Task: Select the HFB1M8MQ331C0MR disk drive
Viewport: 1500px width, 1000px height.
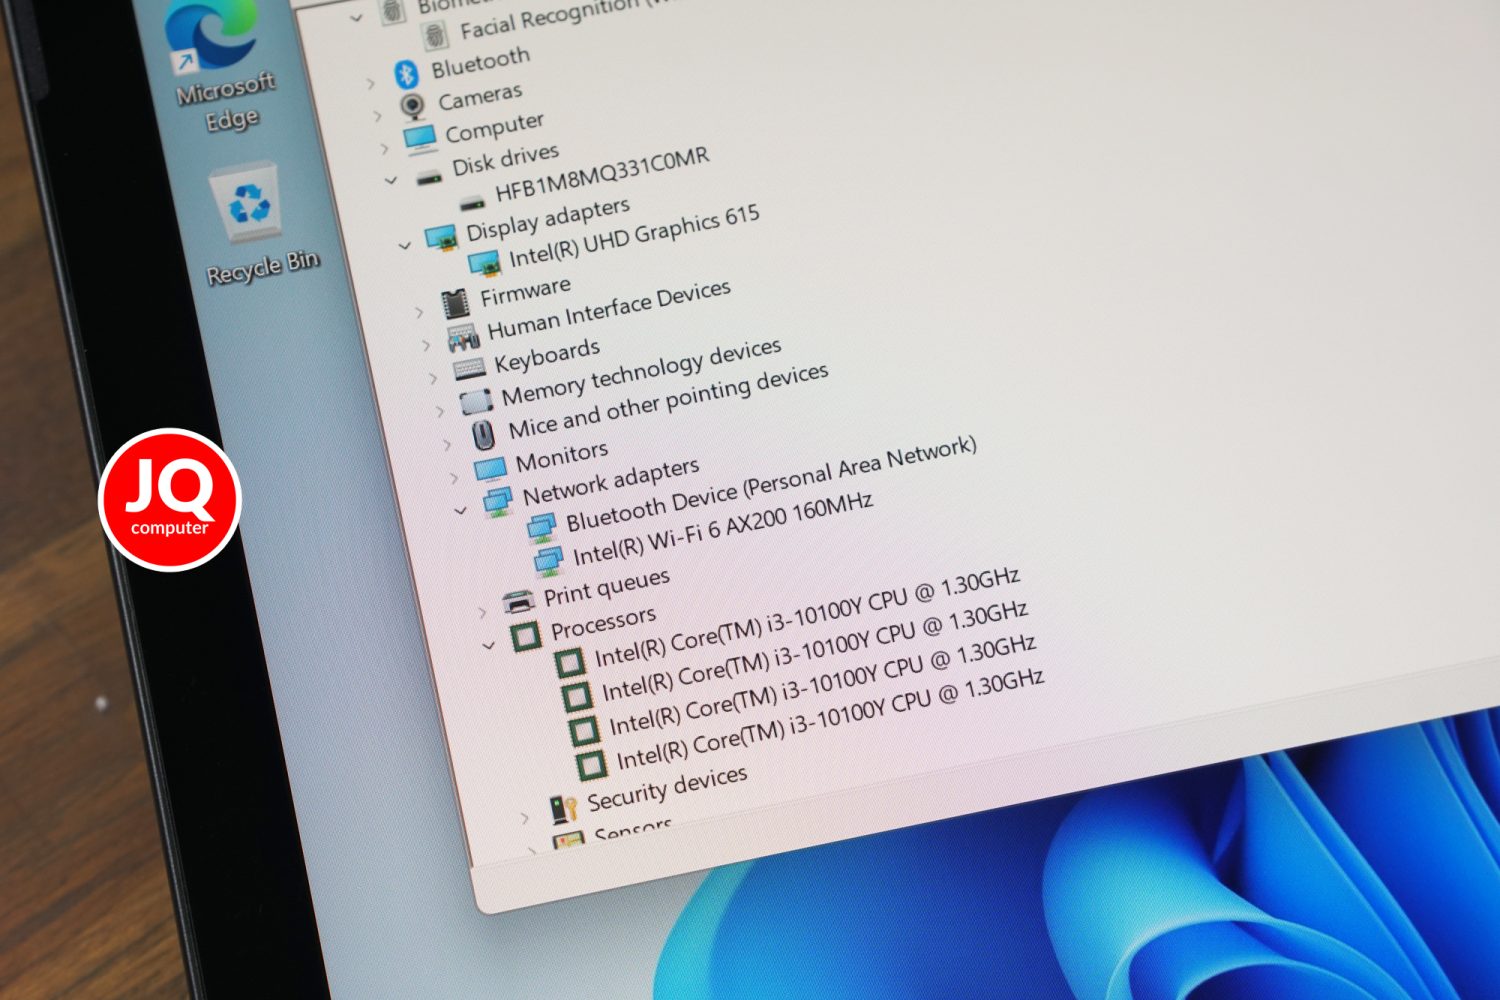Action: pyautogui.click(x=602, y=176)
